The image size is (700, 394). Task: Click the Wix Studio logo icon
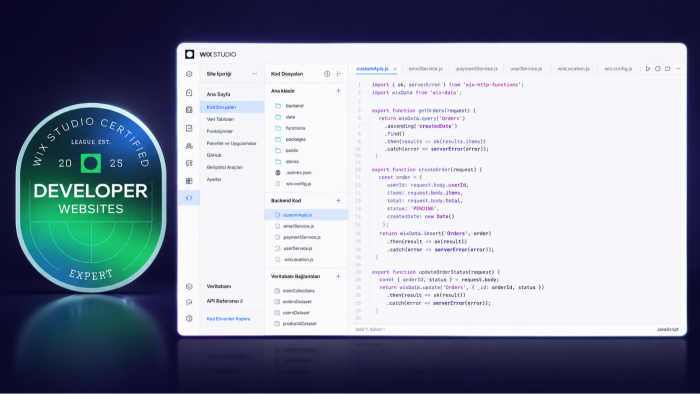pos(189,54)
